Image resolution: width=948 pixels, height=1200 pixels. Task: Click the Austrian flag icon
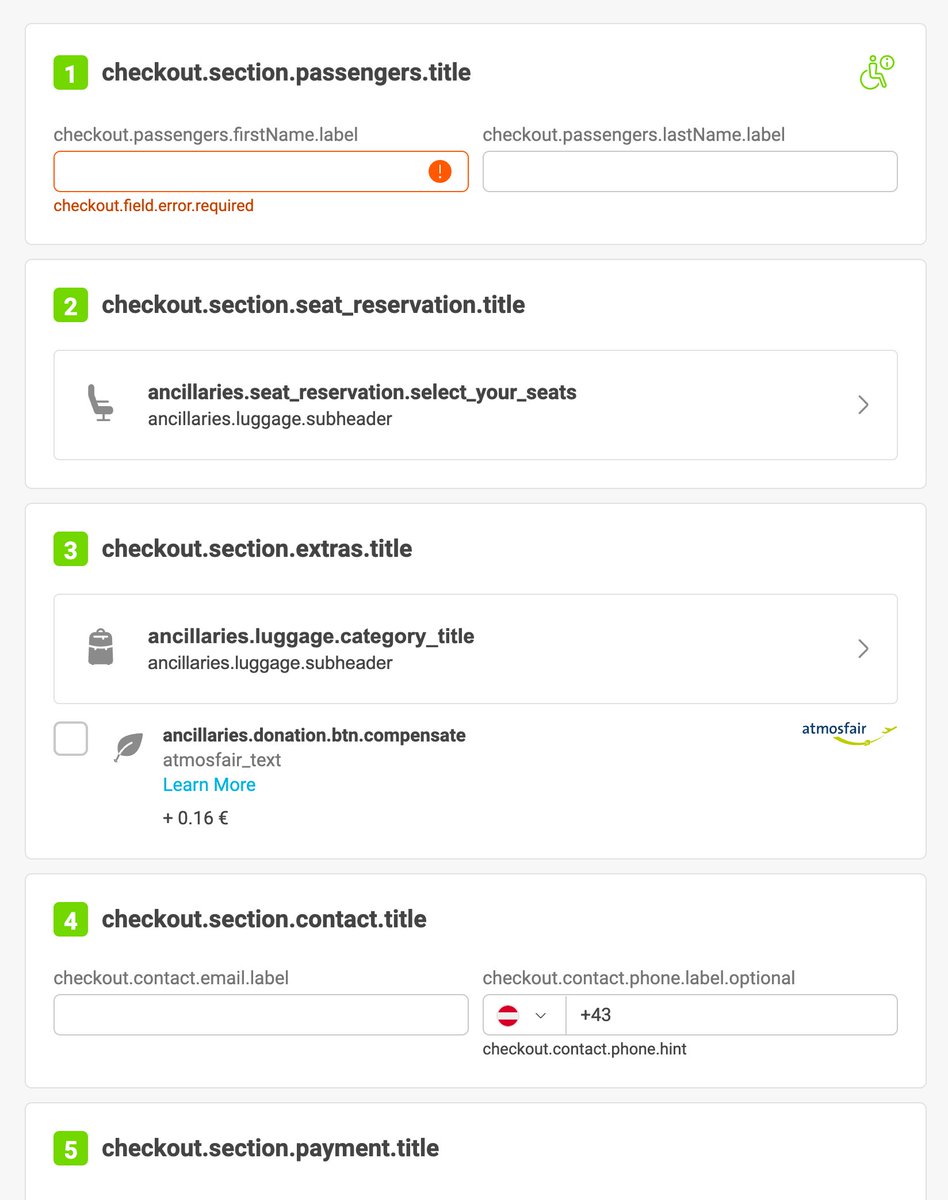508,1015
